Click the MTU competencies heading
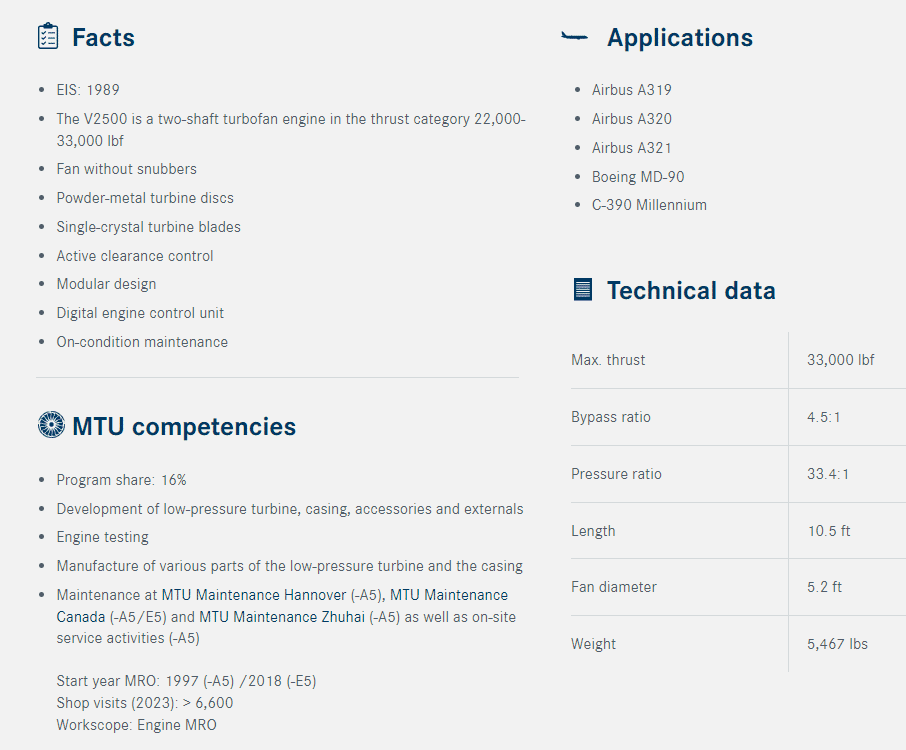 click(184, 427)
